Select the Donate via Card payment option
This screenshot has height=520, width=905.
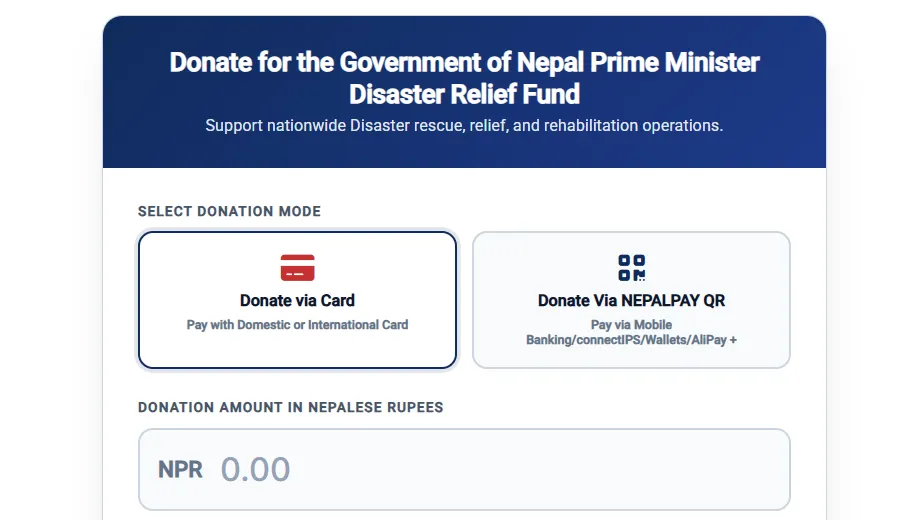(297, 300)
